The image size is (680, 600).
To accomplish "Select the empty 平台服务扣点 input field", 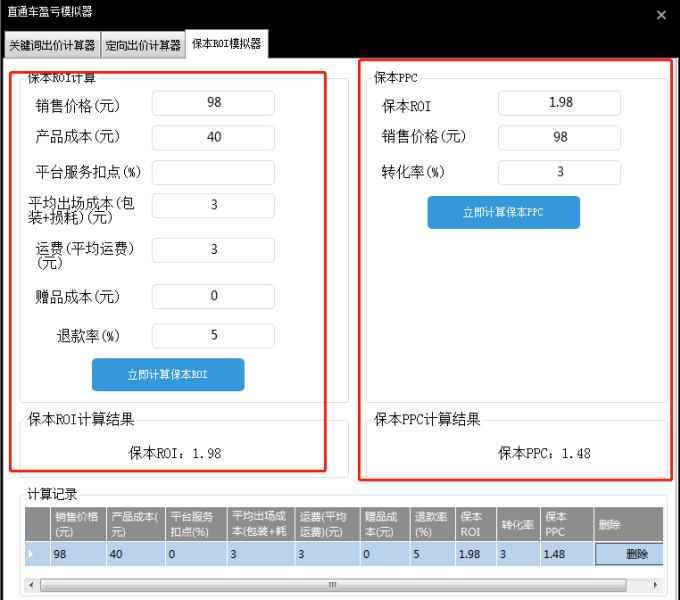I will (x=213, y=172).
